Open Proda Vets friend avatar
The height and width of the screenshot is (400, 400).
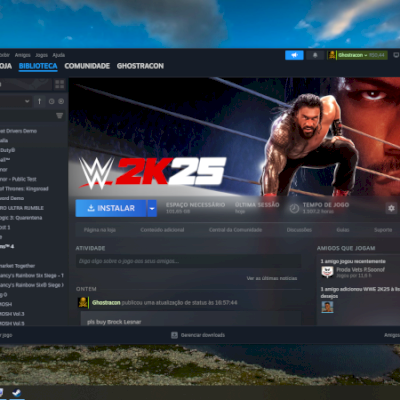point(327,272)
